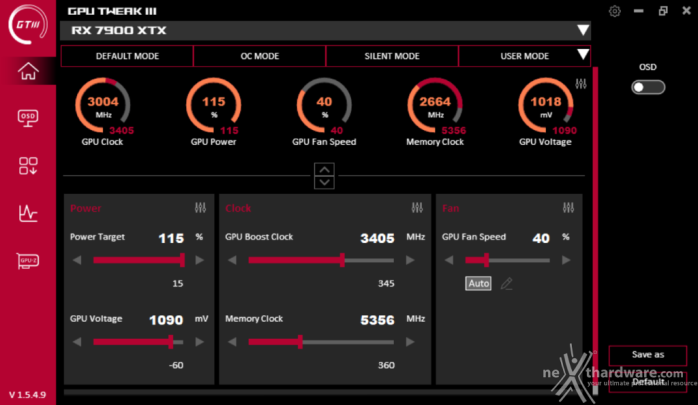The width and height of the screenshot is (698, 405).
Task: Open the utilities download sidebar icon
Action: pos(28,166)
